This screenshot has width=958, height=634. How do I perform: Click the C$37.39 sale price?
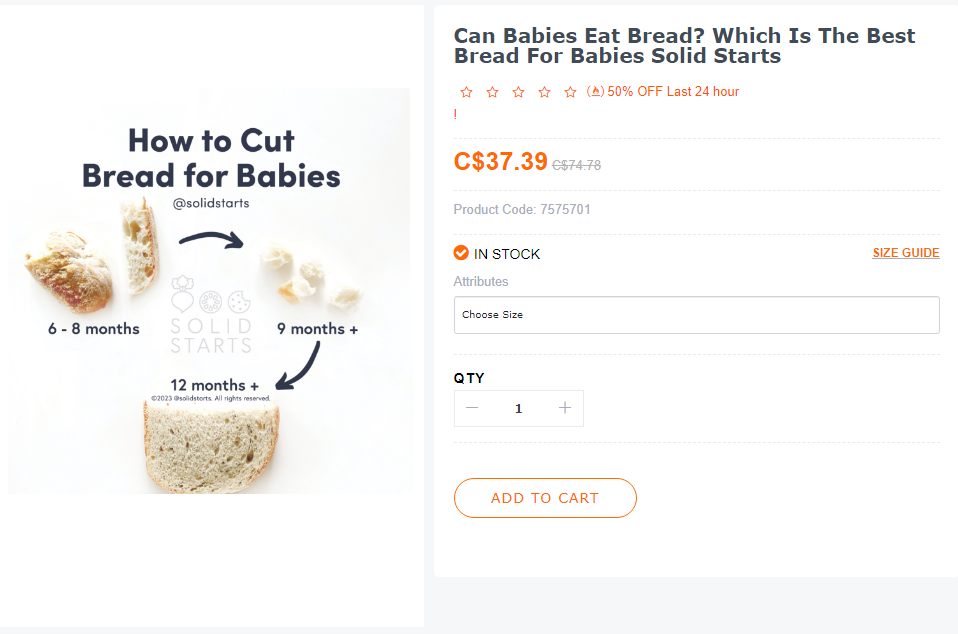tap(500, 162)
